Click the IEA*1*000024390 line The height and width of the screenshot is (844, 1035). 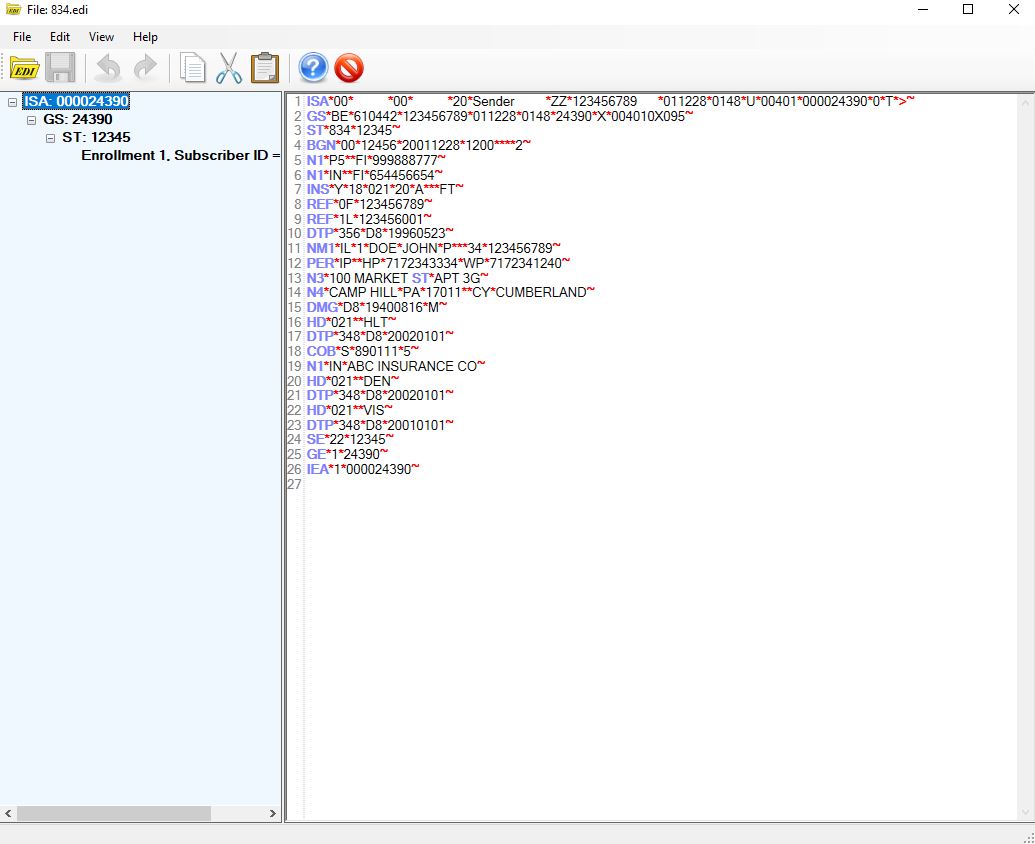pos(363,469)
